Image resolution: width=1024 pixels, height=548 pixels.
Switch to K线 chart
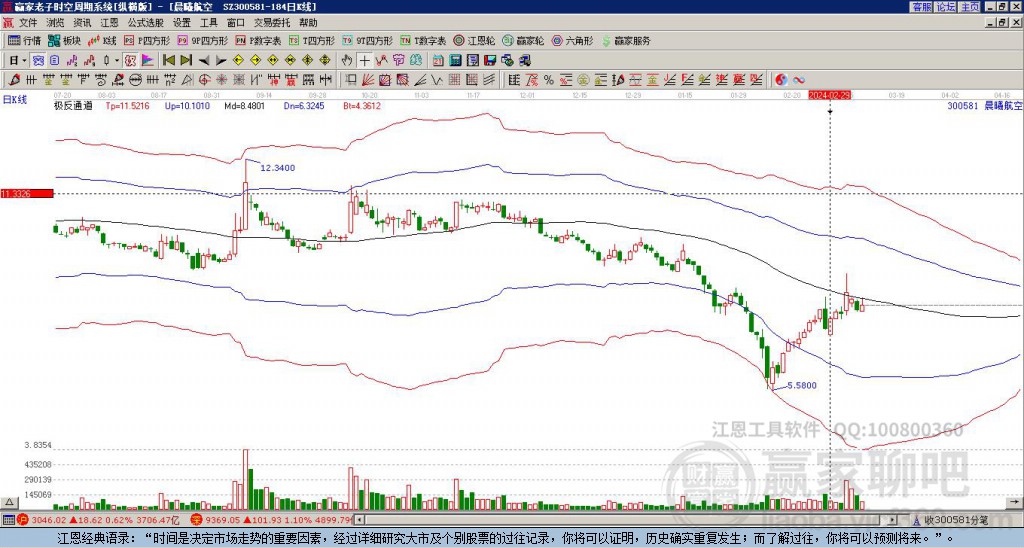[x=102, y=40]
